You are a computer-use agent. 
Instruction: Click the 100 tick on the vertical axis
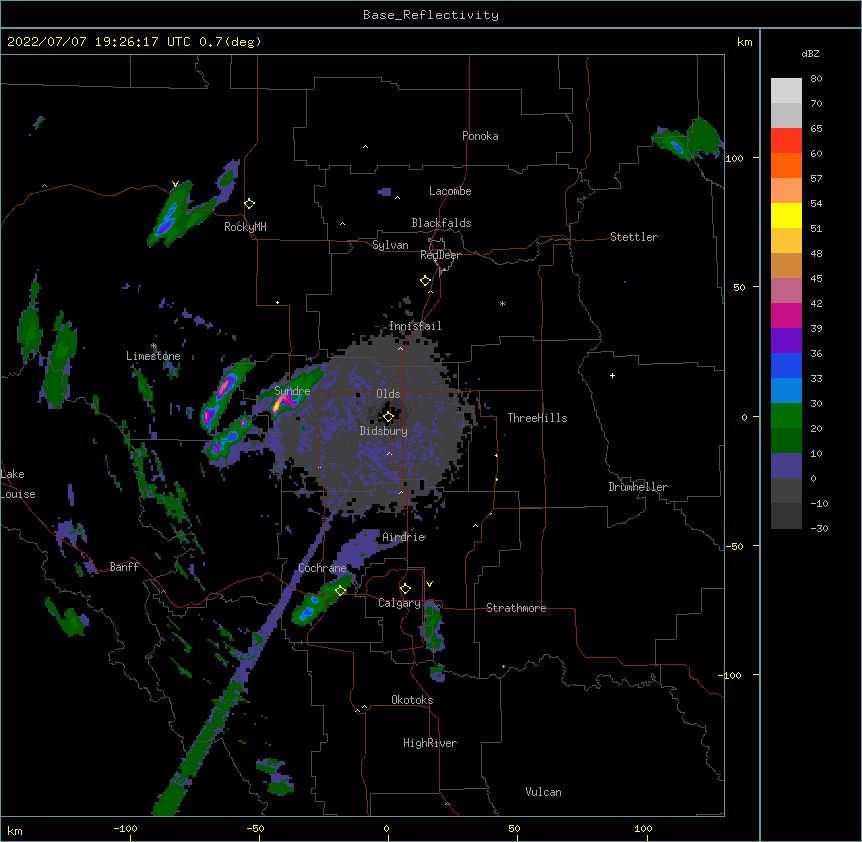(734, 158)
